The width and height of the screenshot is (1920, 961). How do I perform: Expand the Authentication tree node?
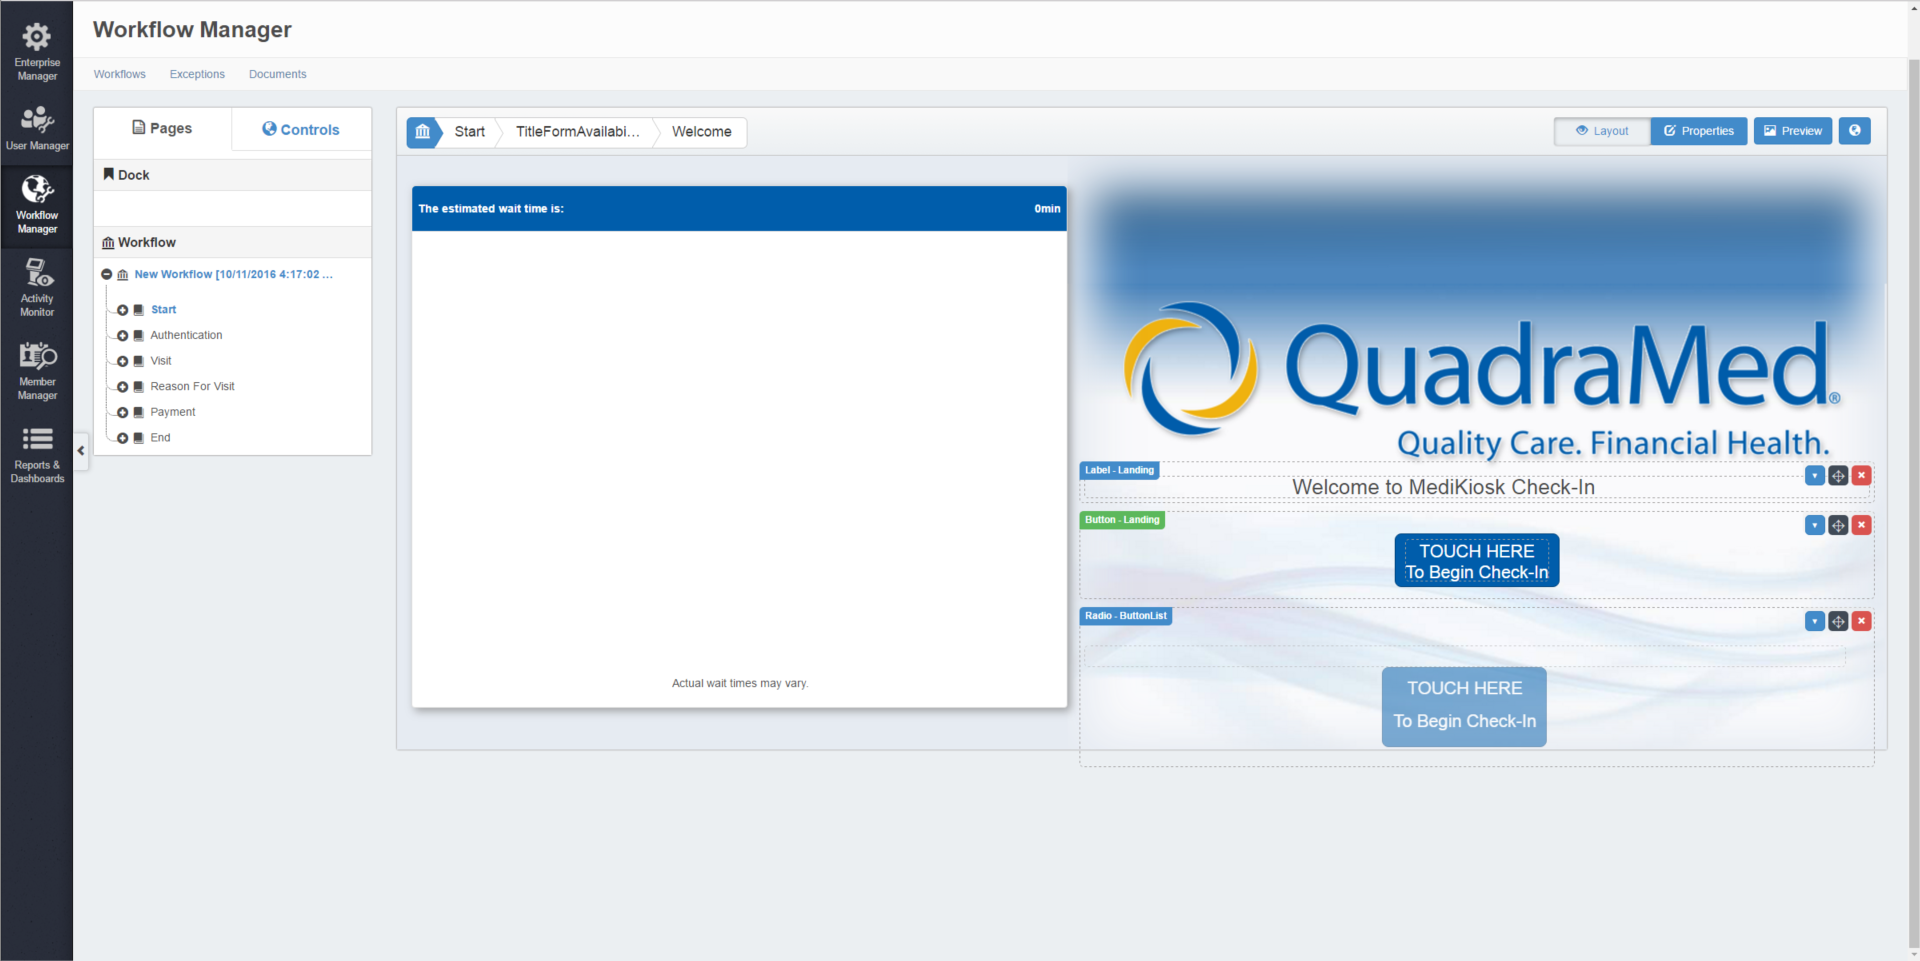(x=123, y=336)
